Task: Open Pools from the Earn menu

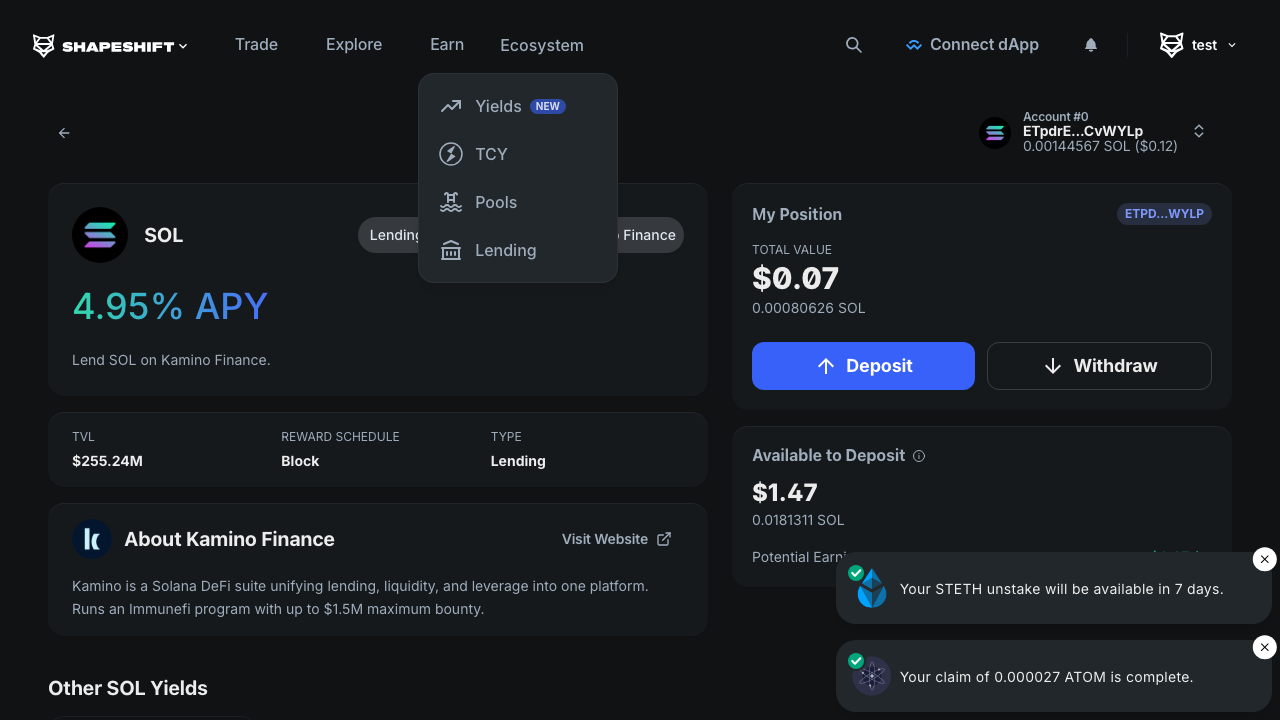Action: [x=496, y=202]
